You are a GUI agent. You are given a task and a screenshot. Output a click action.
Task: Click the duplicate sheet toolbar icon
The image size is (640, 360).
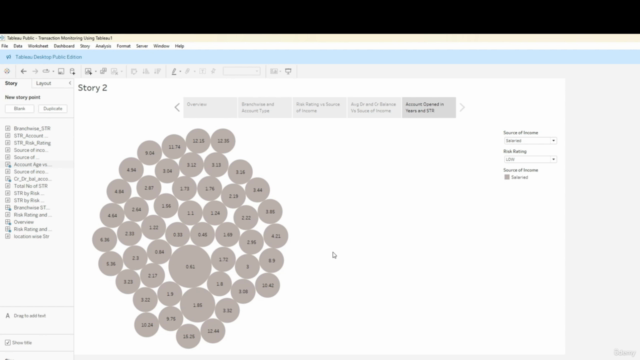click(x=103, y=71)
